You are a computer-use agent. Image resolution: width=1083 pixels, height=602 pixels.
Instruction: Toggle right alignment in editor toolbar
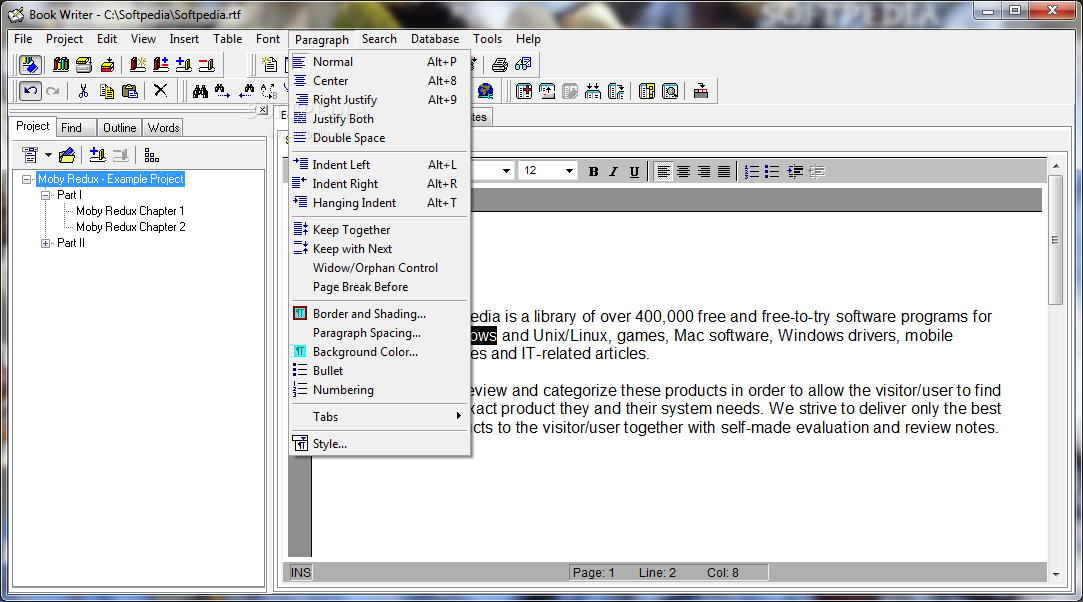pos(704,171)
